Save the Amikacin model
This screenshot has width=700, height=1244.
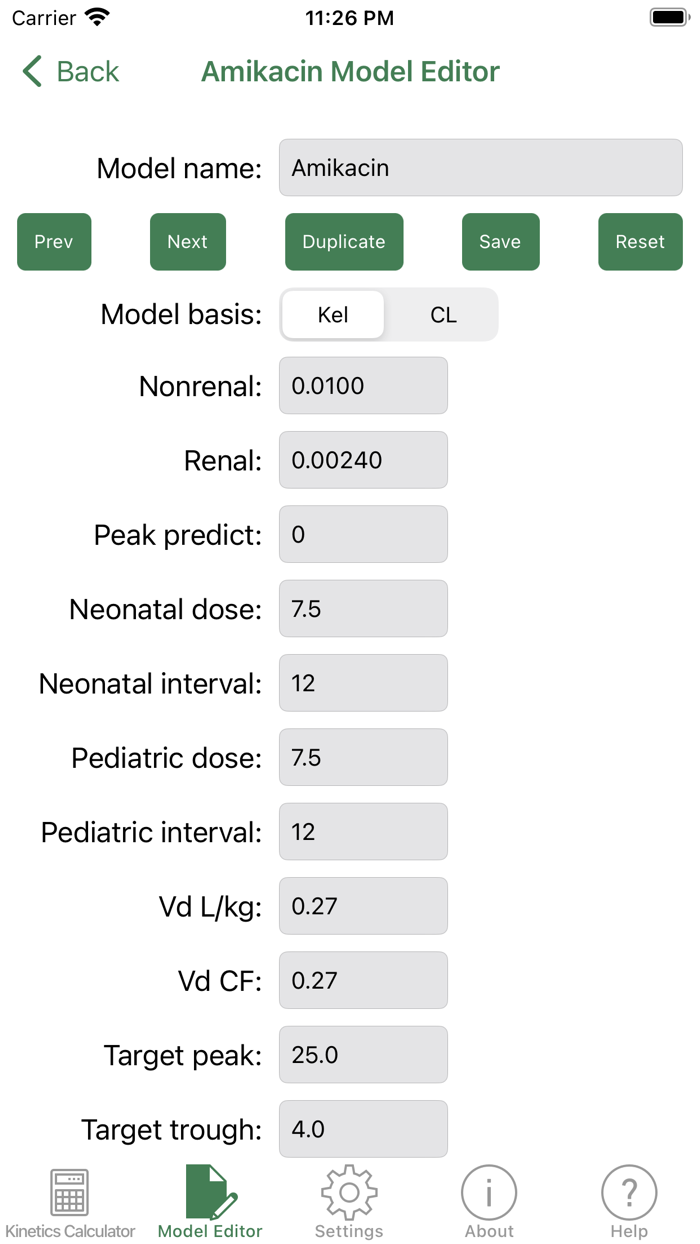tap(500, 241)
